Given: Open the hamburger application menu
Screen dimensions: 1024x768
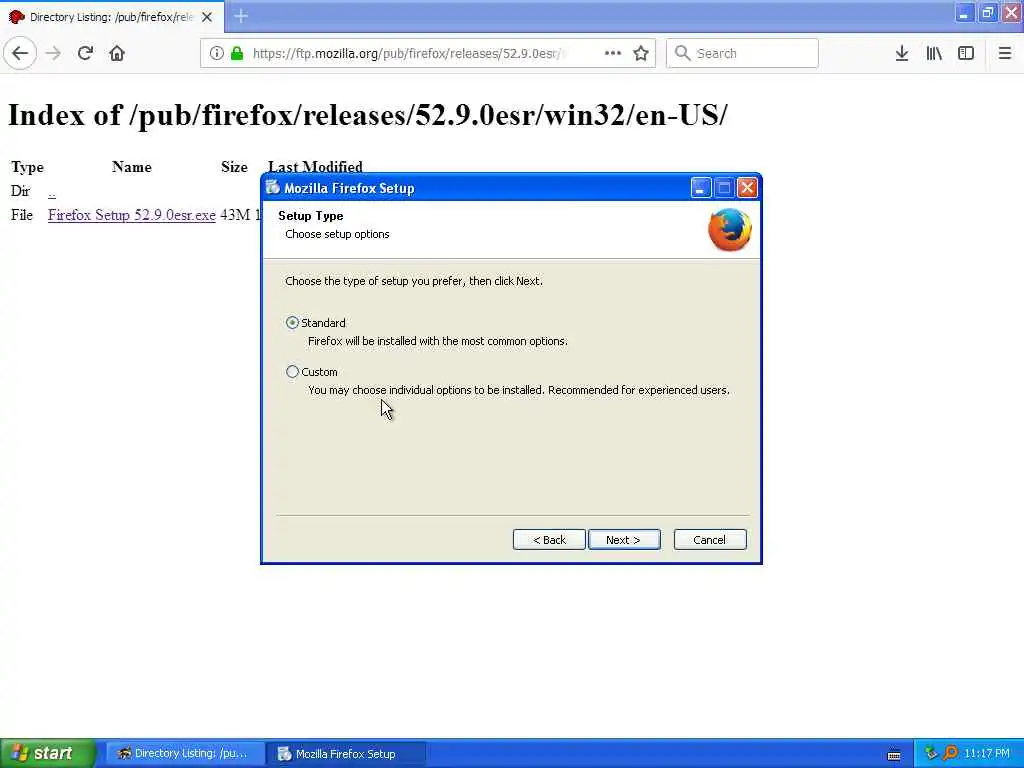Looking at the screenshot, I should 1005,54.
